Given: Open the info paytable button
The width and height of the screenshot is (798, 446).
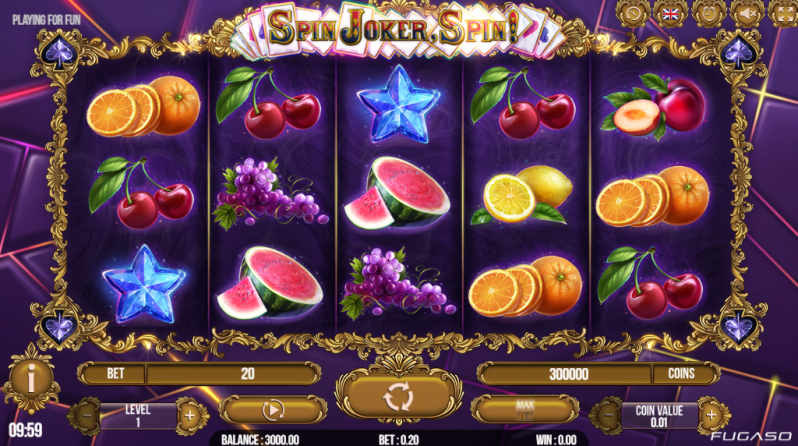Looking at the screenshot, I should (x=31, y=379).
